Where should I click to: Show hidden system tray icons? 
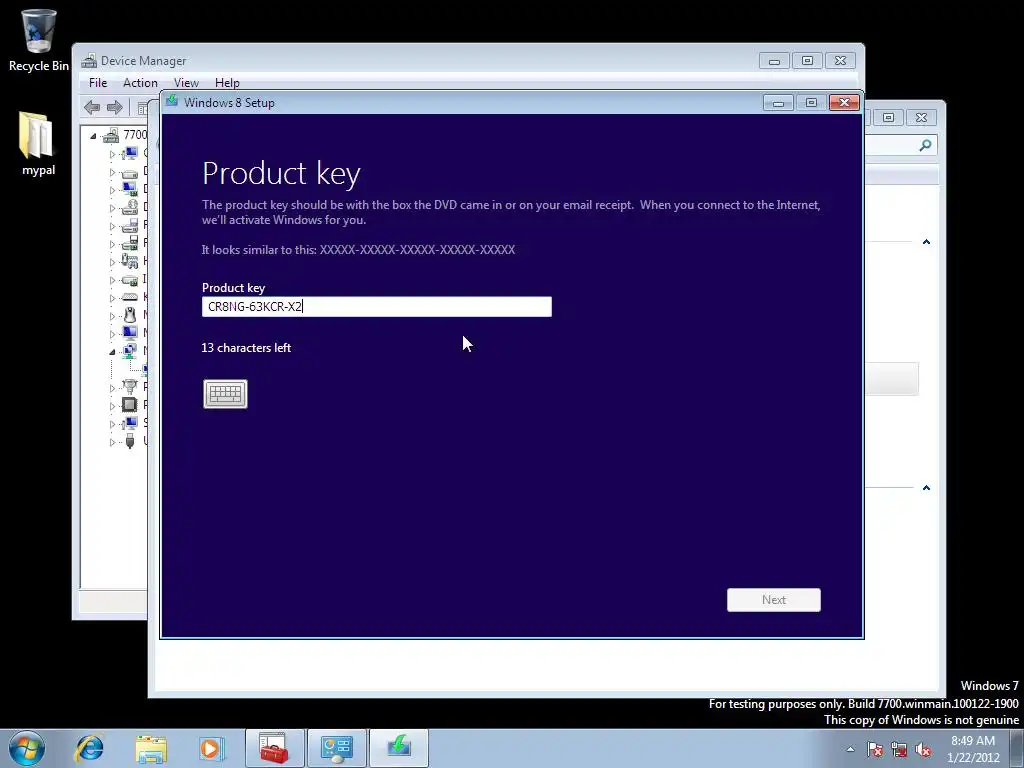point(850,749)
